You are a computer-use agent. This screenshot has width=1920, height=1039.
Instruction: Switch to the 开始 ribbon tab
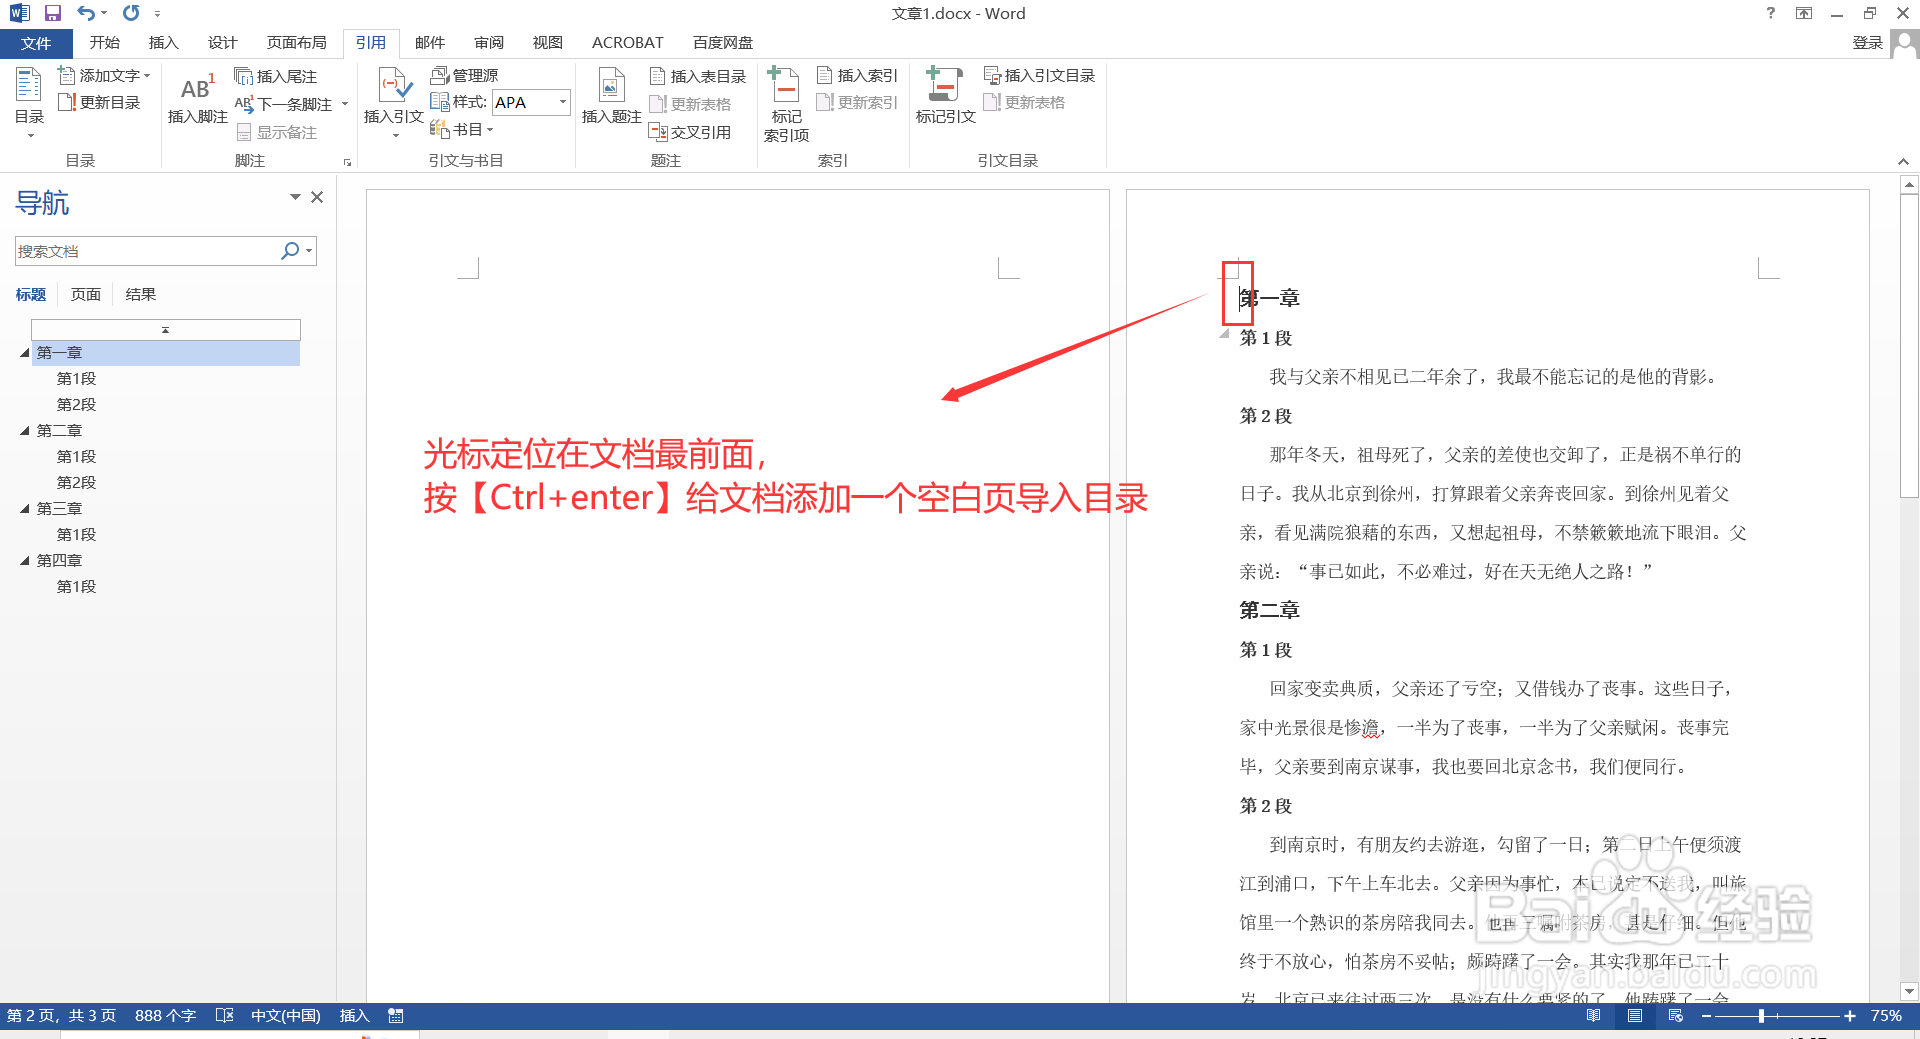[104, 42]
